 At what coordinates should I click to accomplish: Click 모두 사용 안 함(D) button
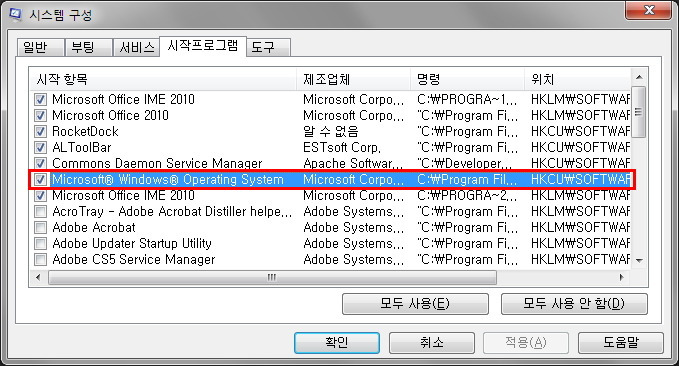tap(574, 304)
